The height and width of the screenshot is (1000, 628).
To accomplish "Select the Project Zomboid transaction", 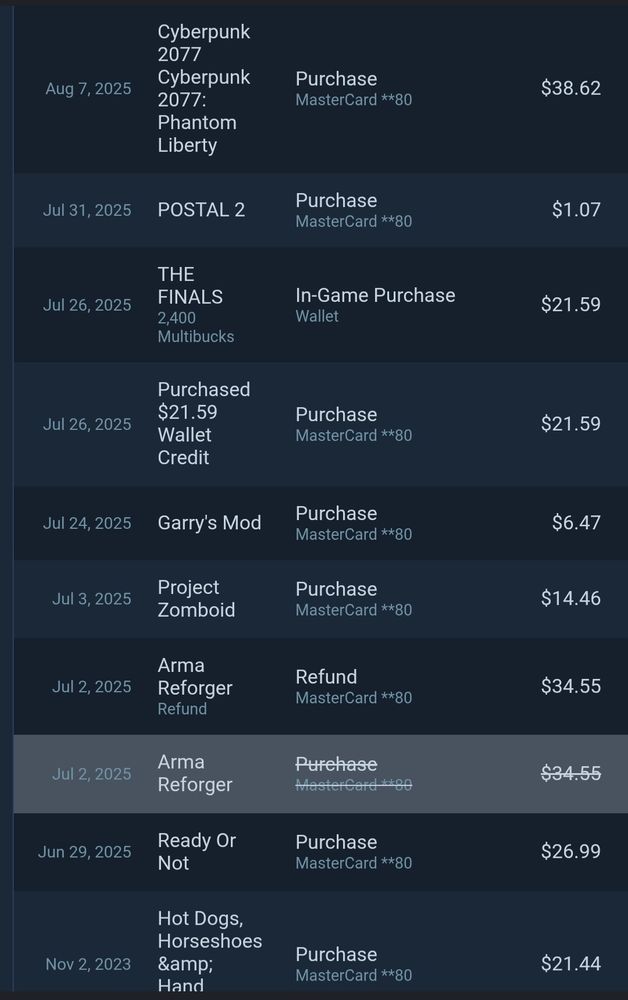I will [321, 599].
